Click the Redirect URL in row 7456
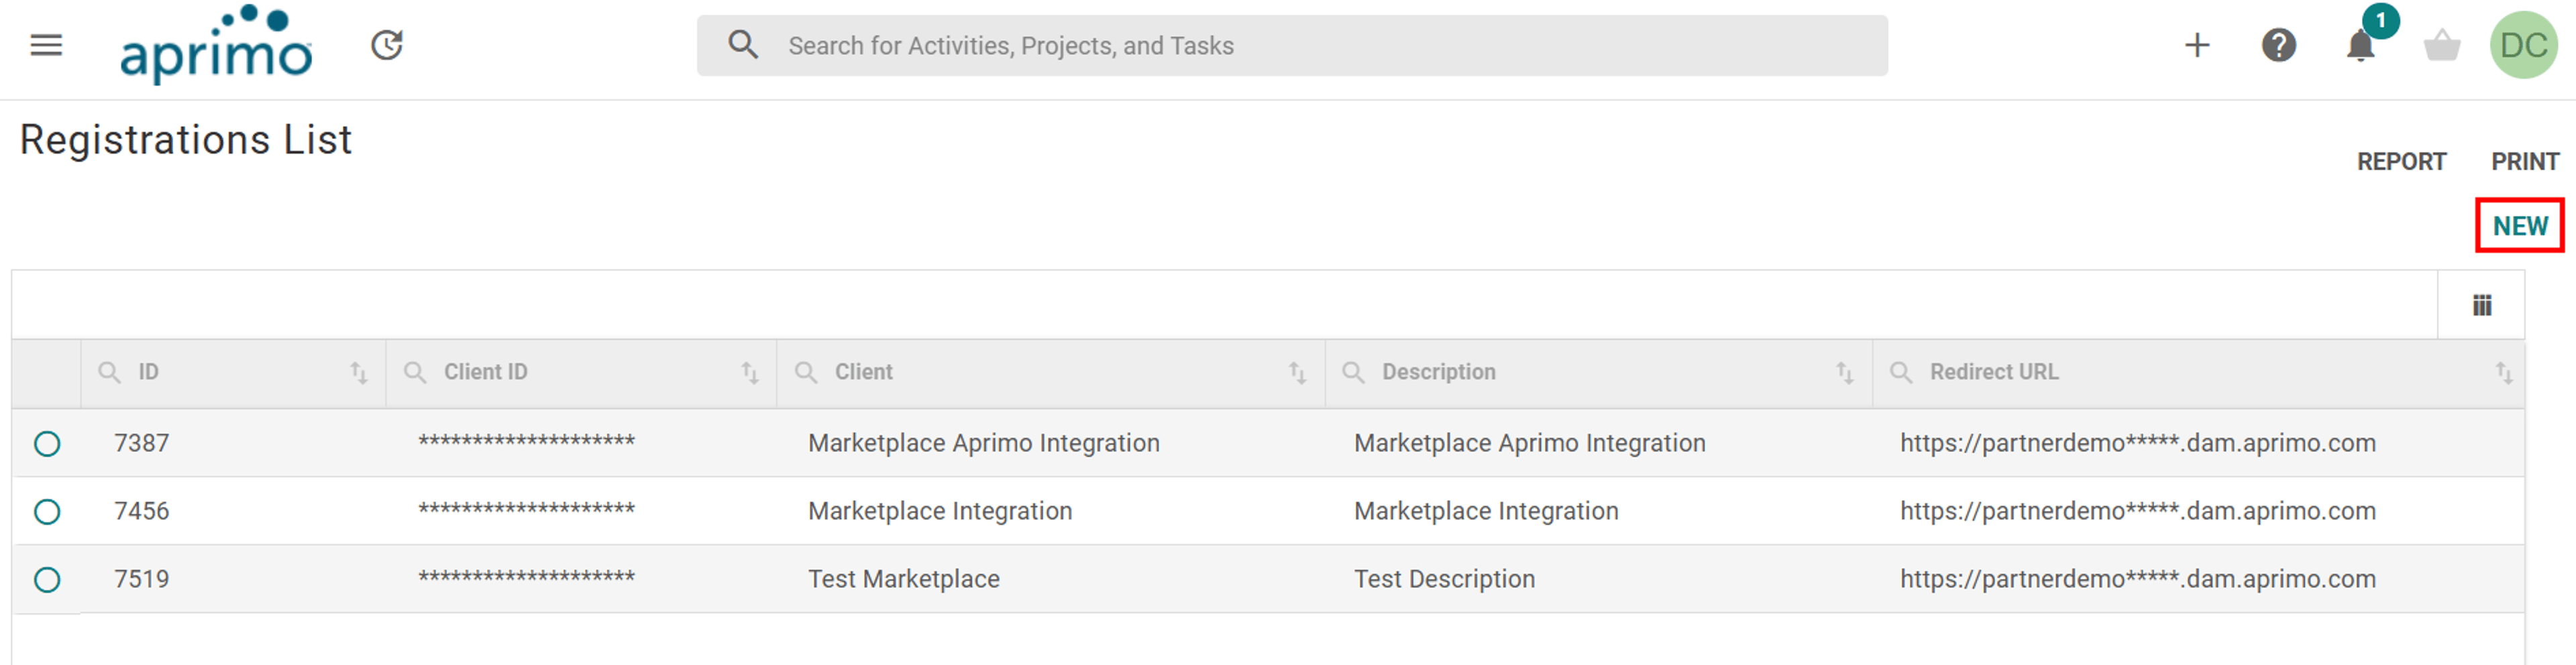Viewport: 2576px width, 665px height. 2138,511
